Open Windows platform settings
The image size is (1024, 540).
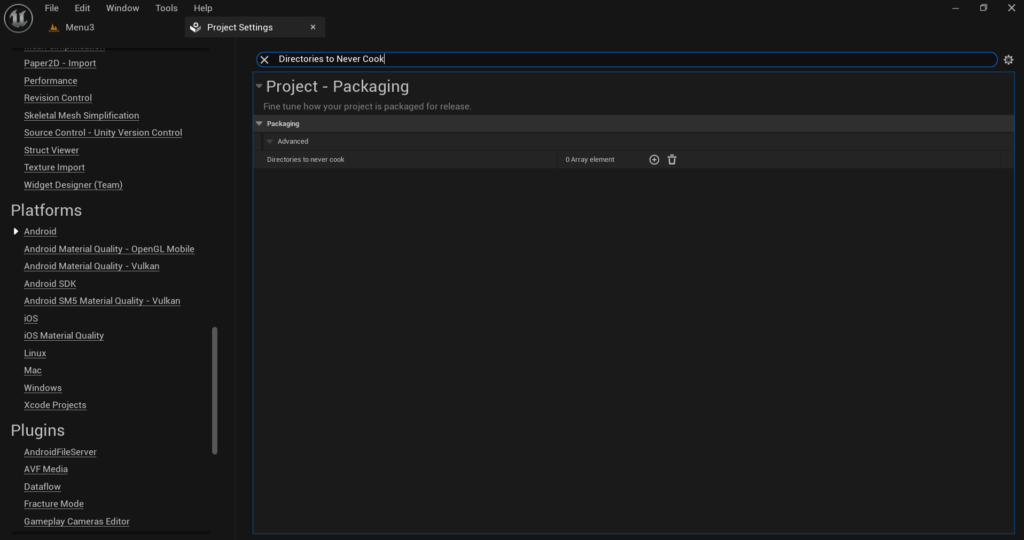(x=43, y=387)
